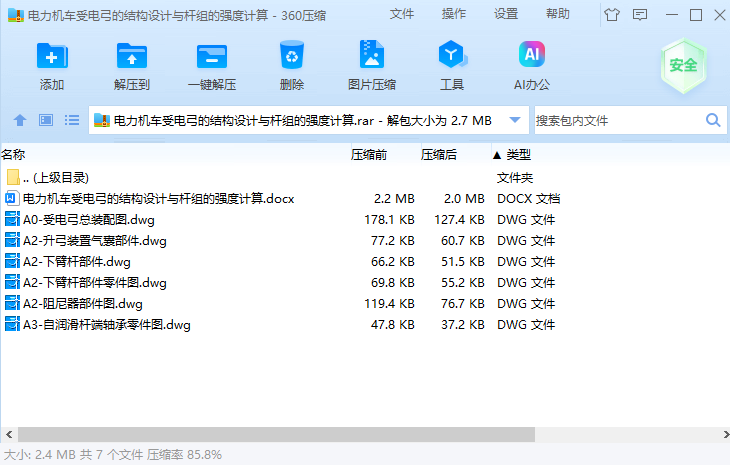The image size is (730, 465).
Task: Open the 图片压缩 image compression tool
Action: click(372, 54)
